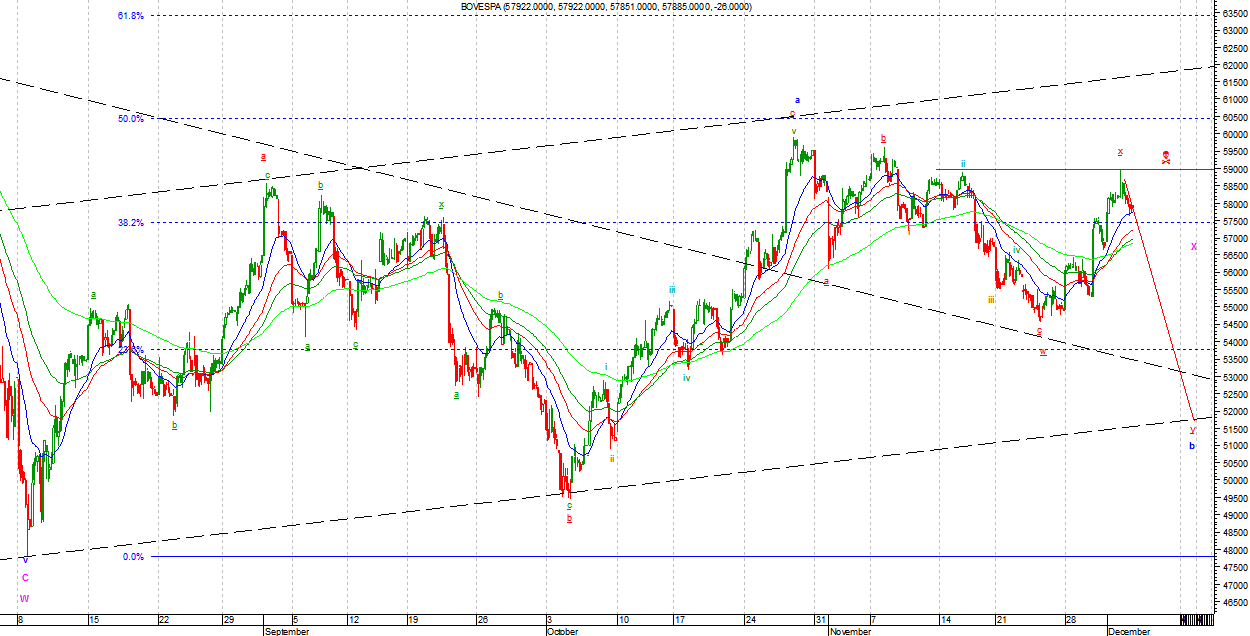1250x636 pixels.
Task: Select blue wave a label above October peak
Action: click(x=797, y=100)
